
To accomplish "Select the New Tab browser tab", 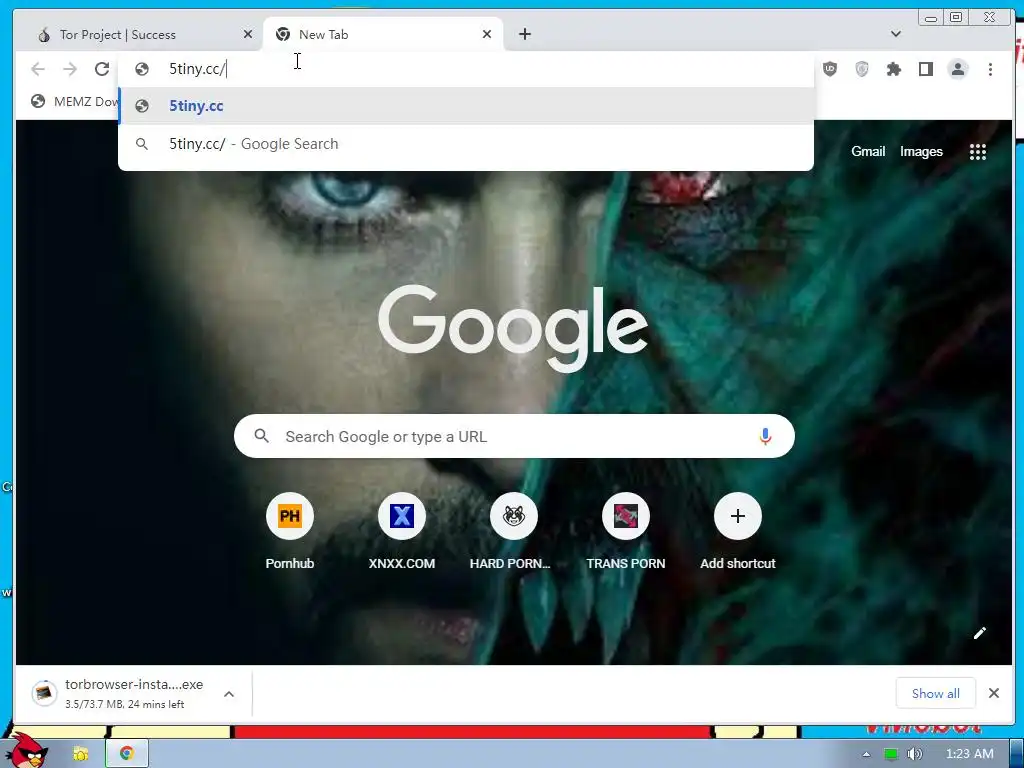I will click(383, 35).
